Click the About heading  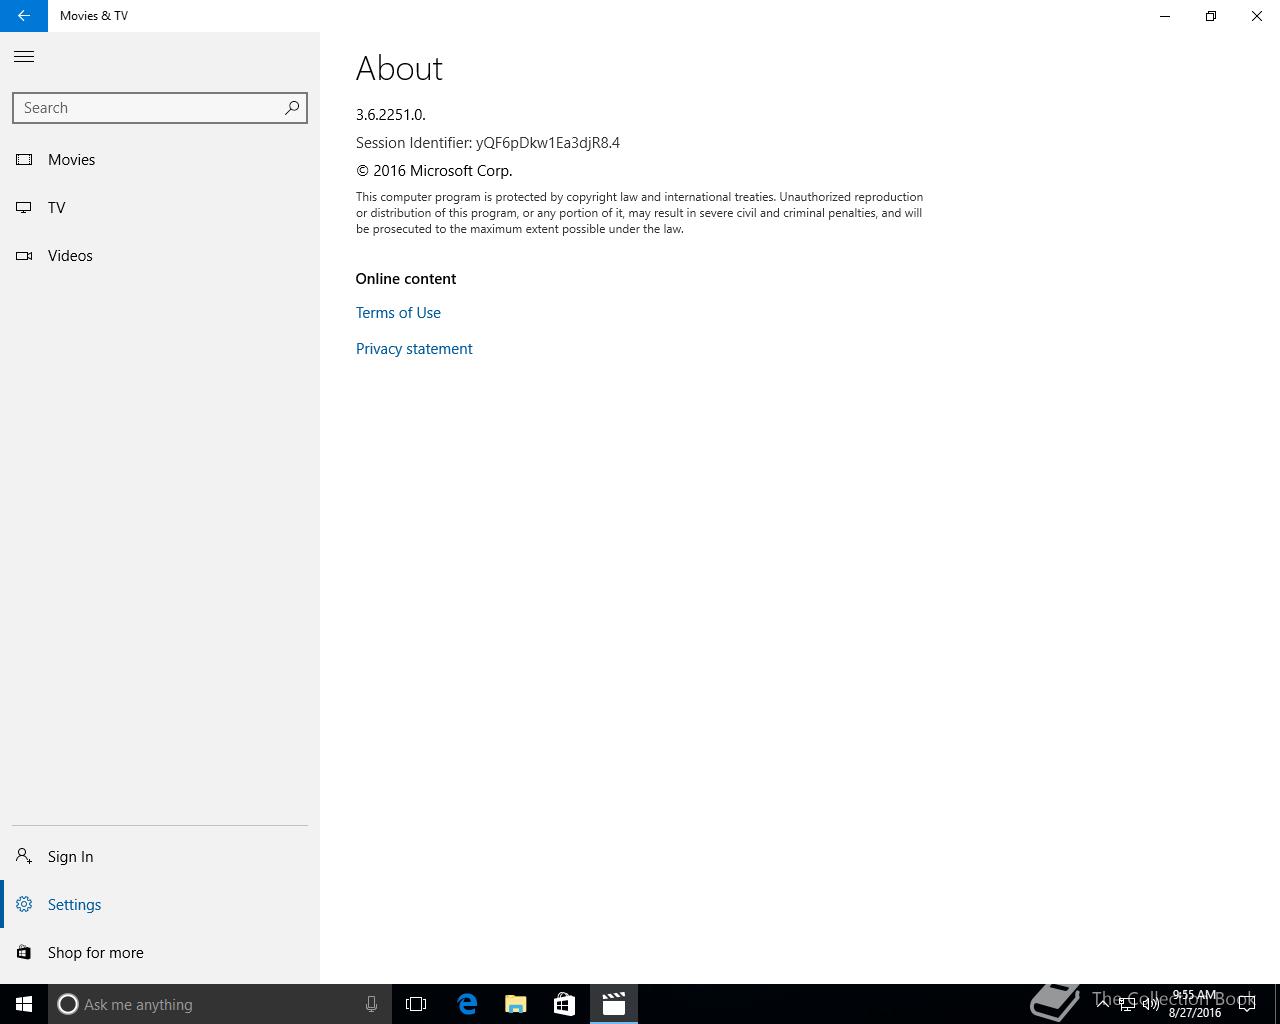399,68
